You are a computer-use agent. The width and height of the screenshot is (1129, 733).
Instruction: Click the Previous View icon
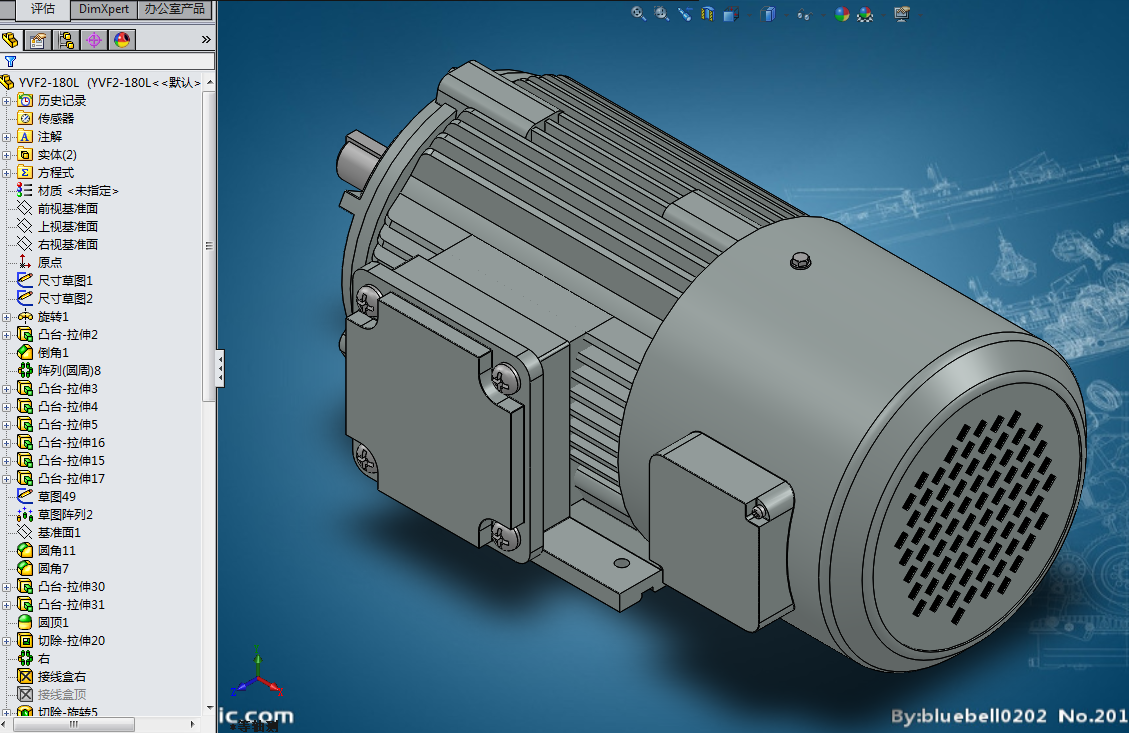(x=685, y=14)
